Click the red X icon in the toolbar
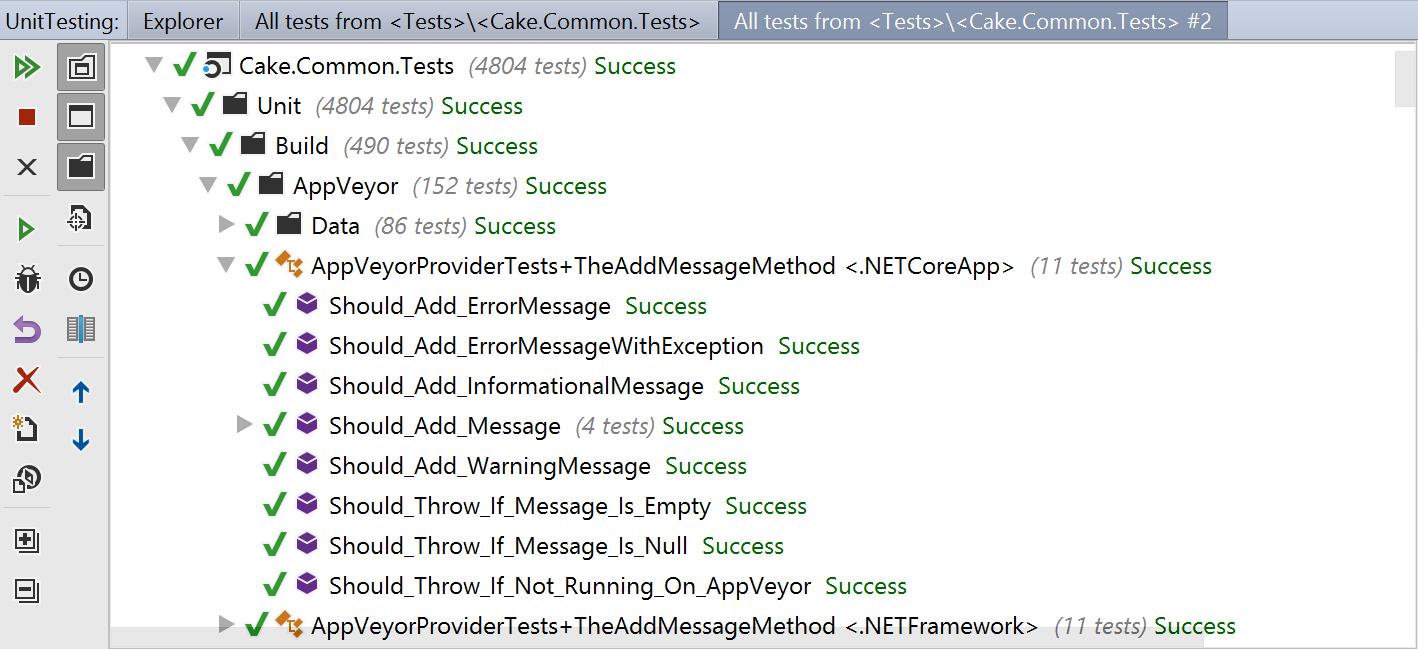 pos(27,380)
